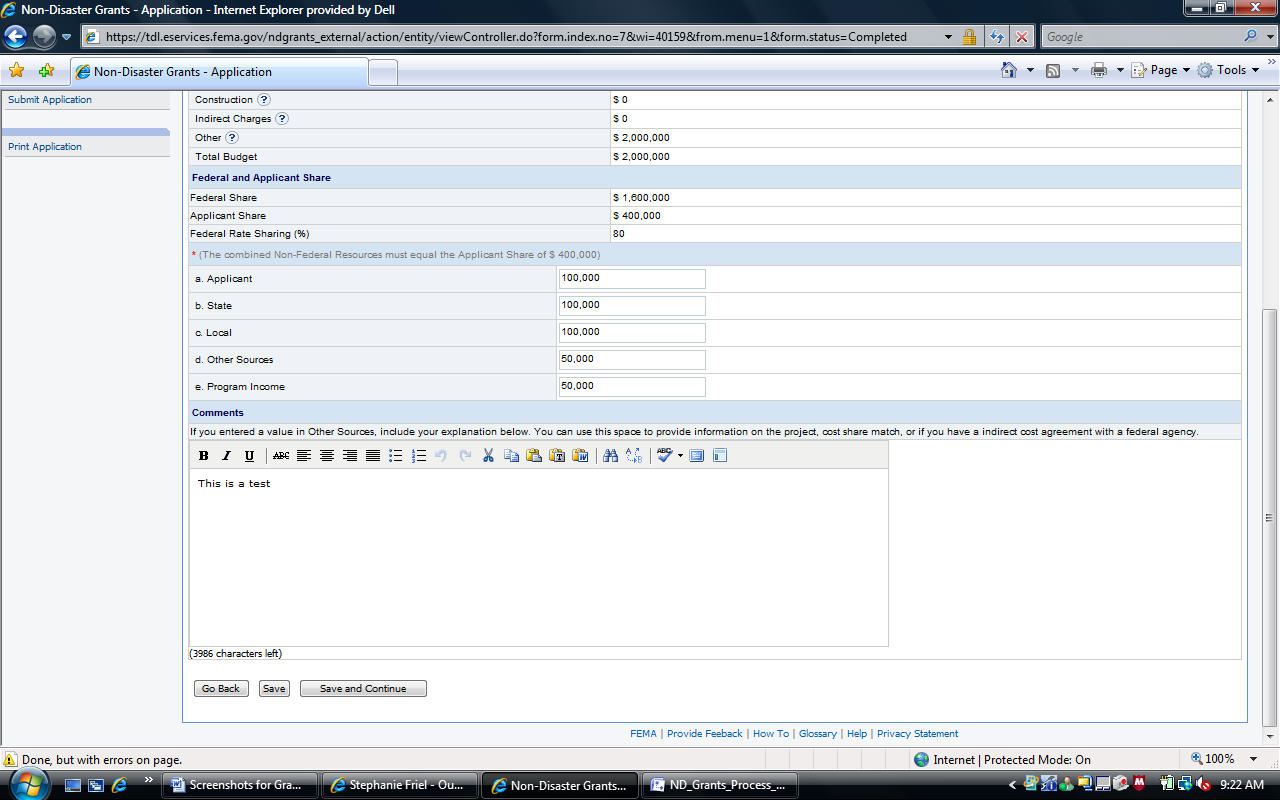The image size is (1280, 800).
Task: Click help icon next to Other
Action: [232, 138]
